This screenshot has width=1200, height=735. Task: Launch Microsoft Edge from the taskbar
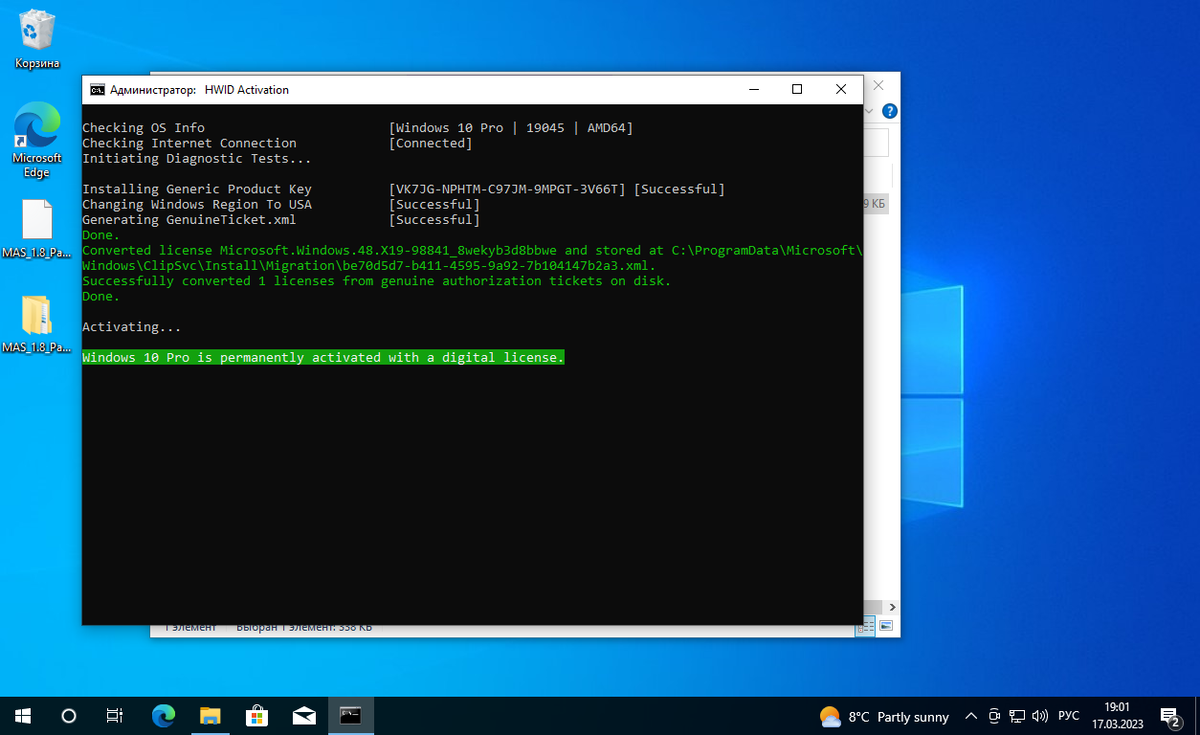163,716
